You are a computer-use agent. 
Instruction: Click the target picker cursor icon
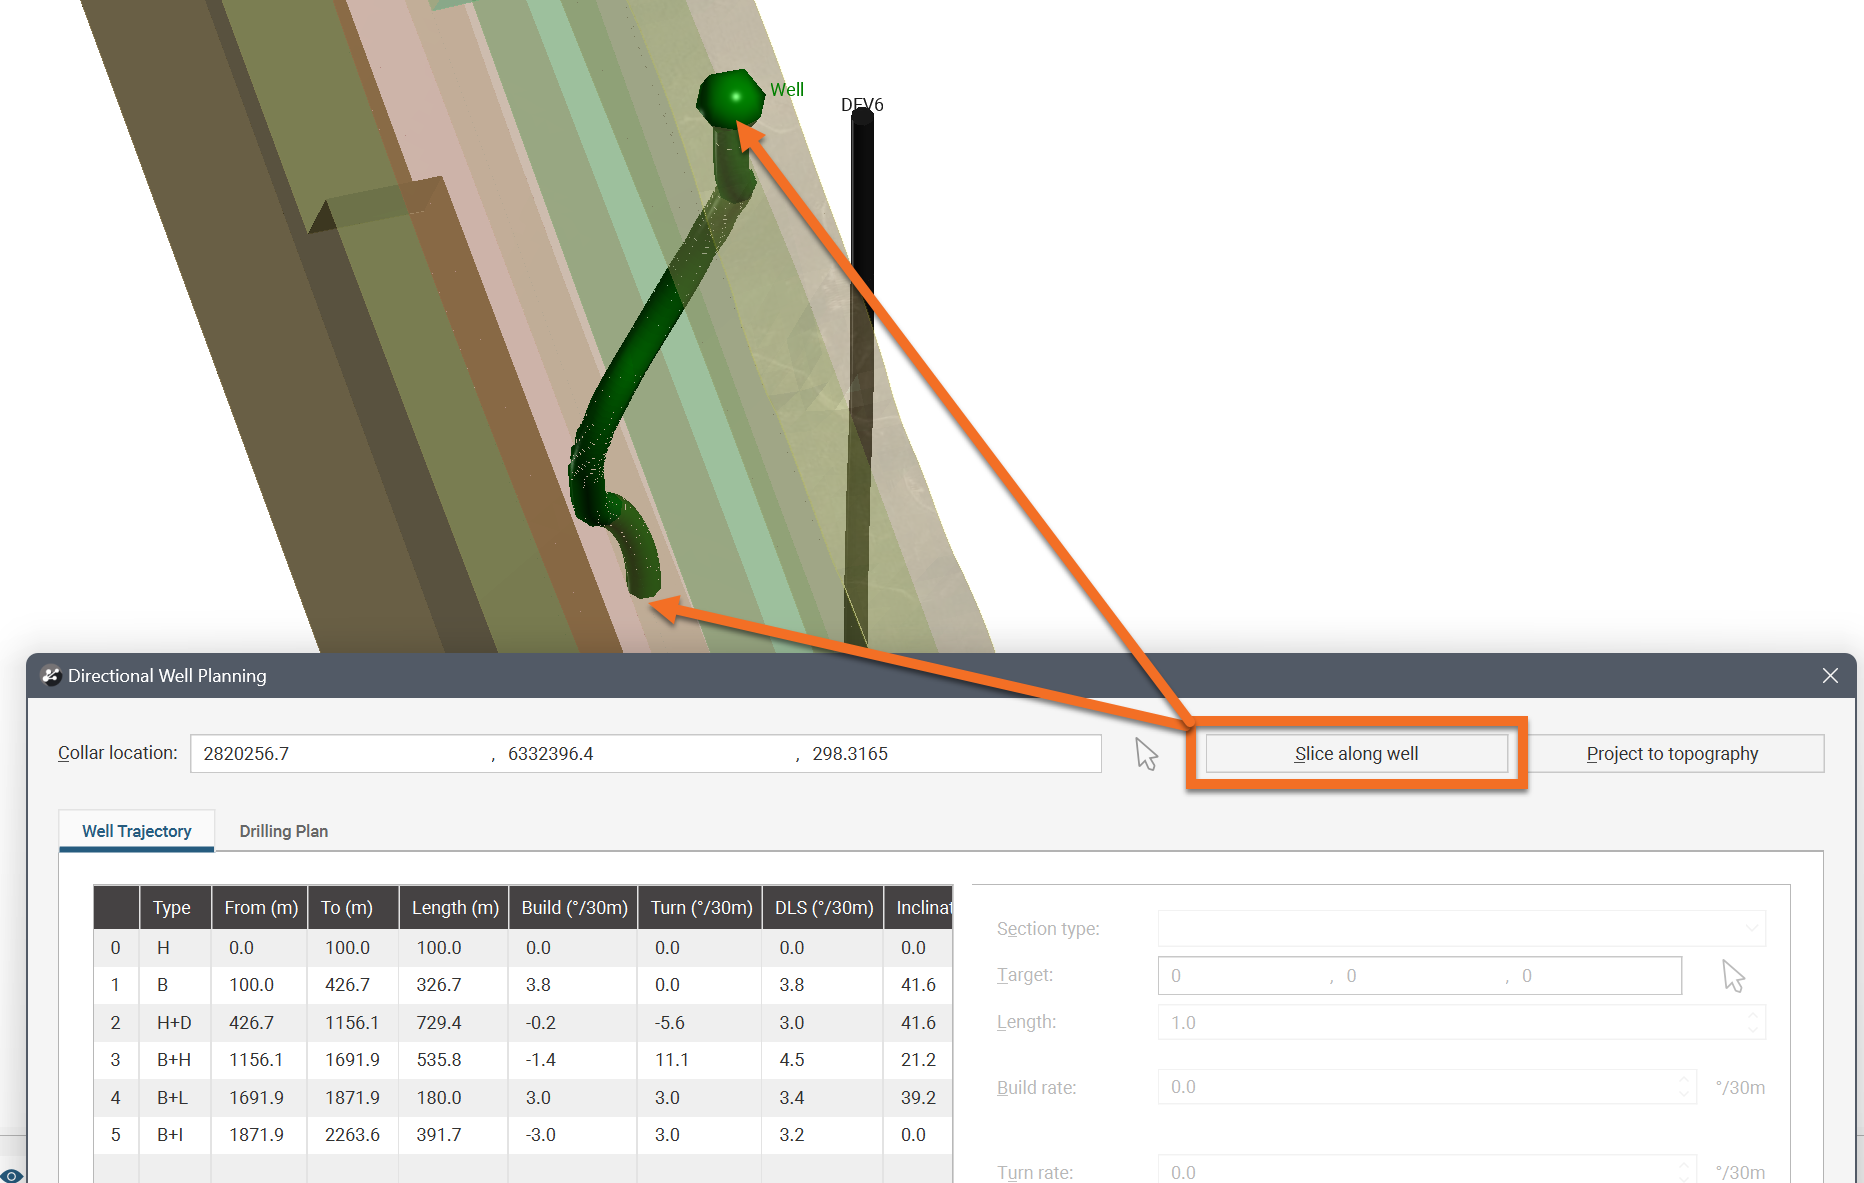[x=1733, y=975]
